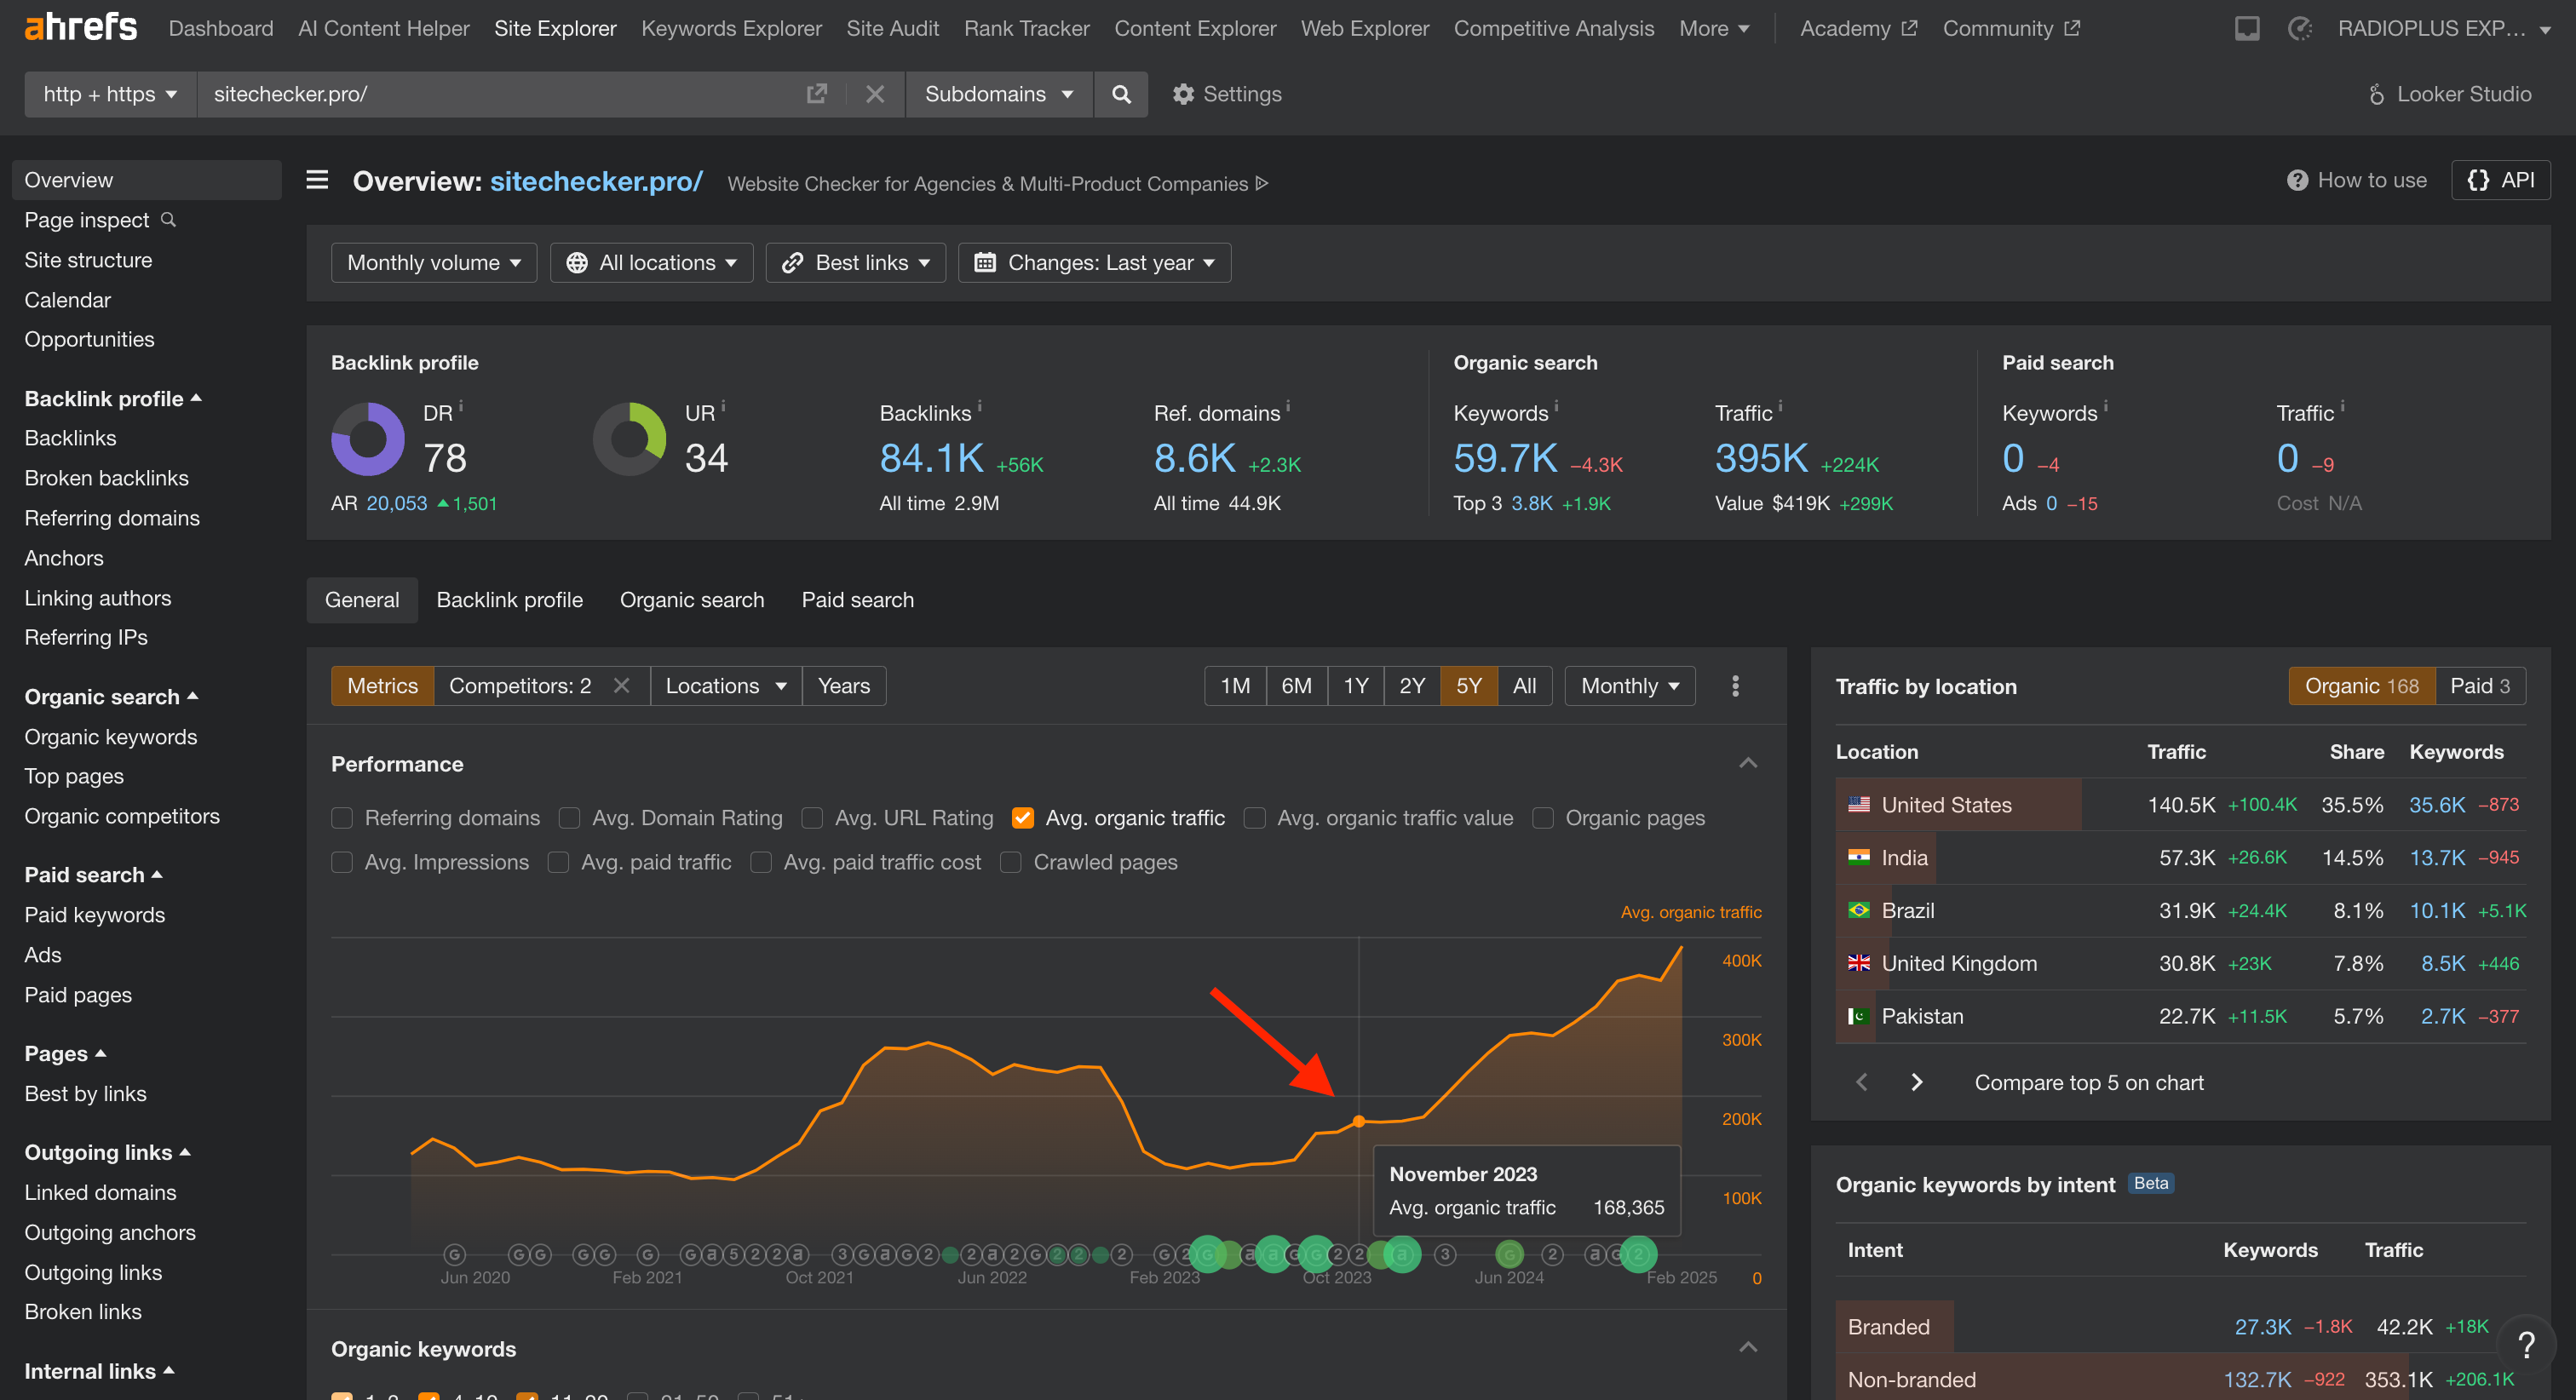This screenshot has width=2576, height=1400.
Task: Open Keywords Explorer from top menu
Action: (x=731, y=28)
